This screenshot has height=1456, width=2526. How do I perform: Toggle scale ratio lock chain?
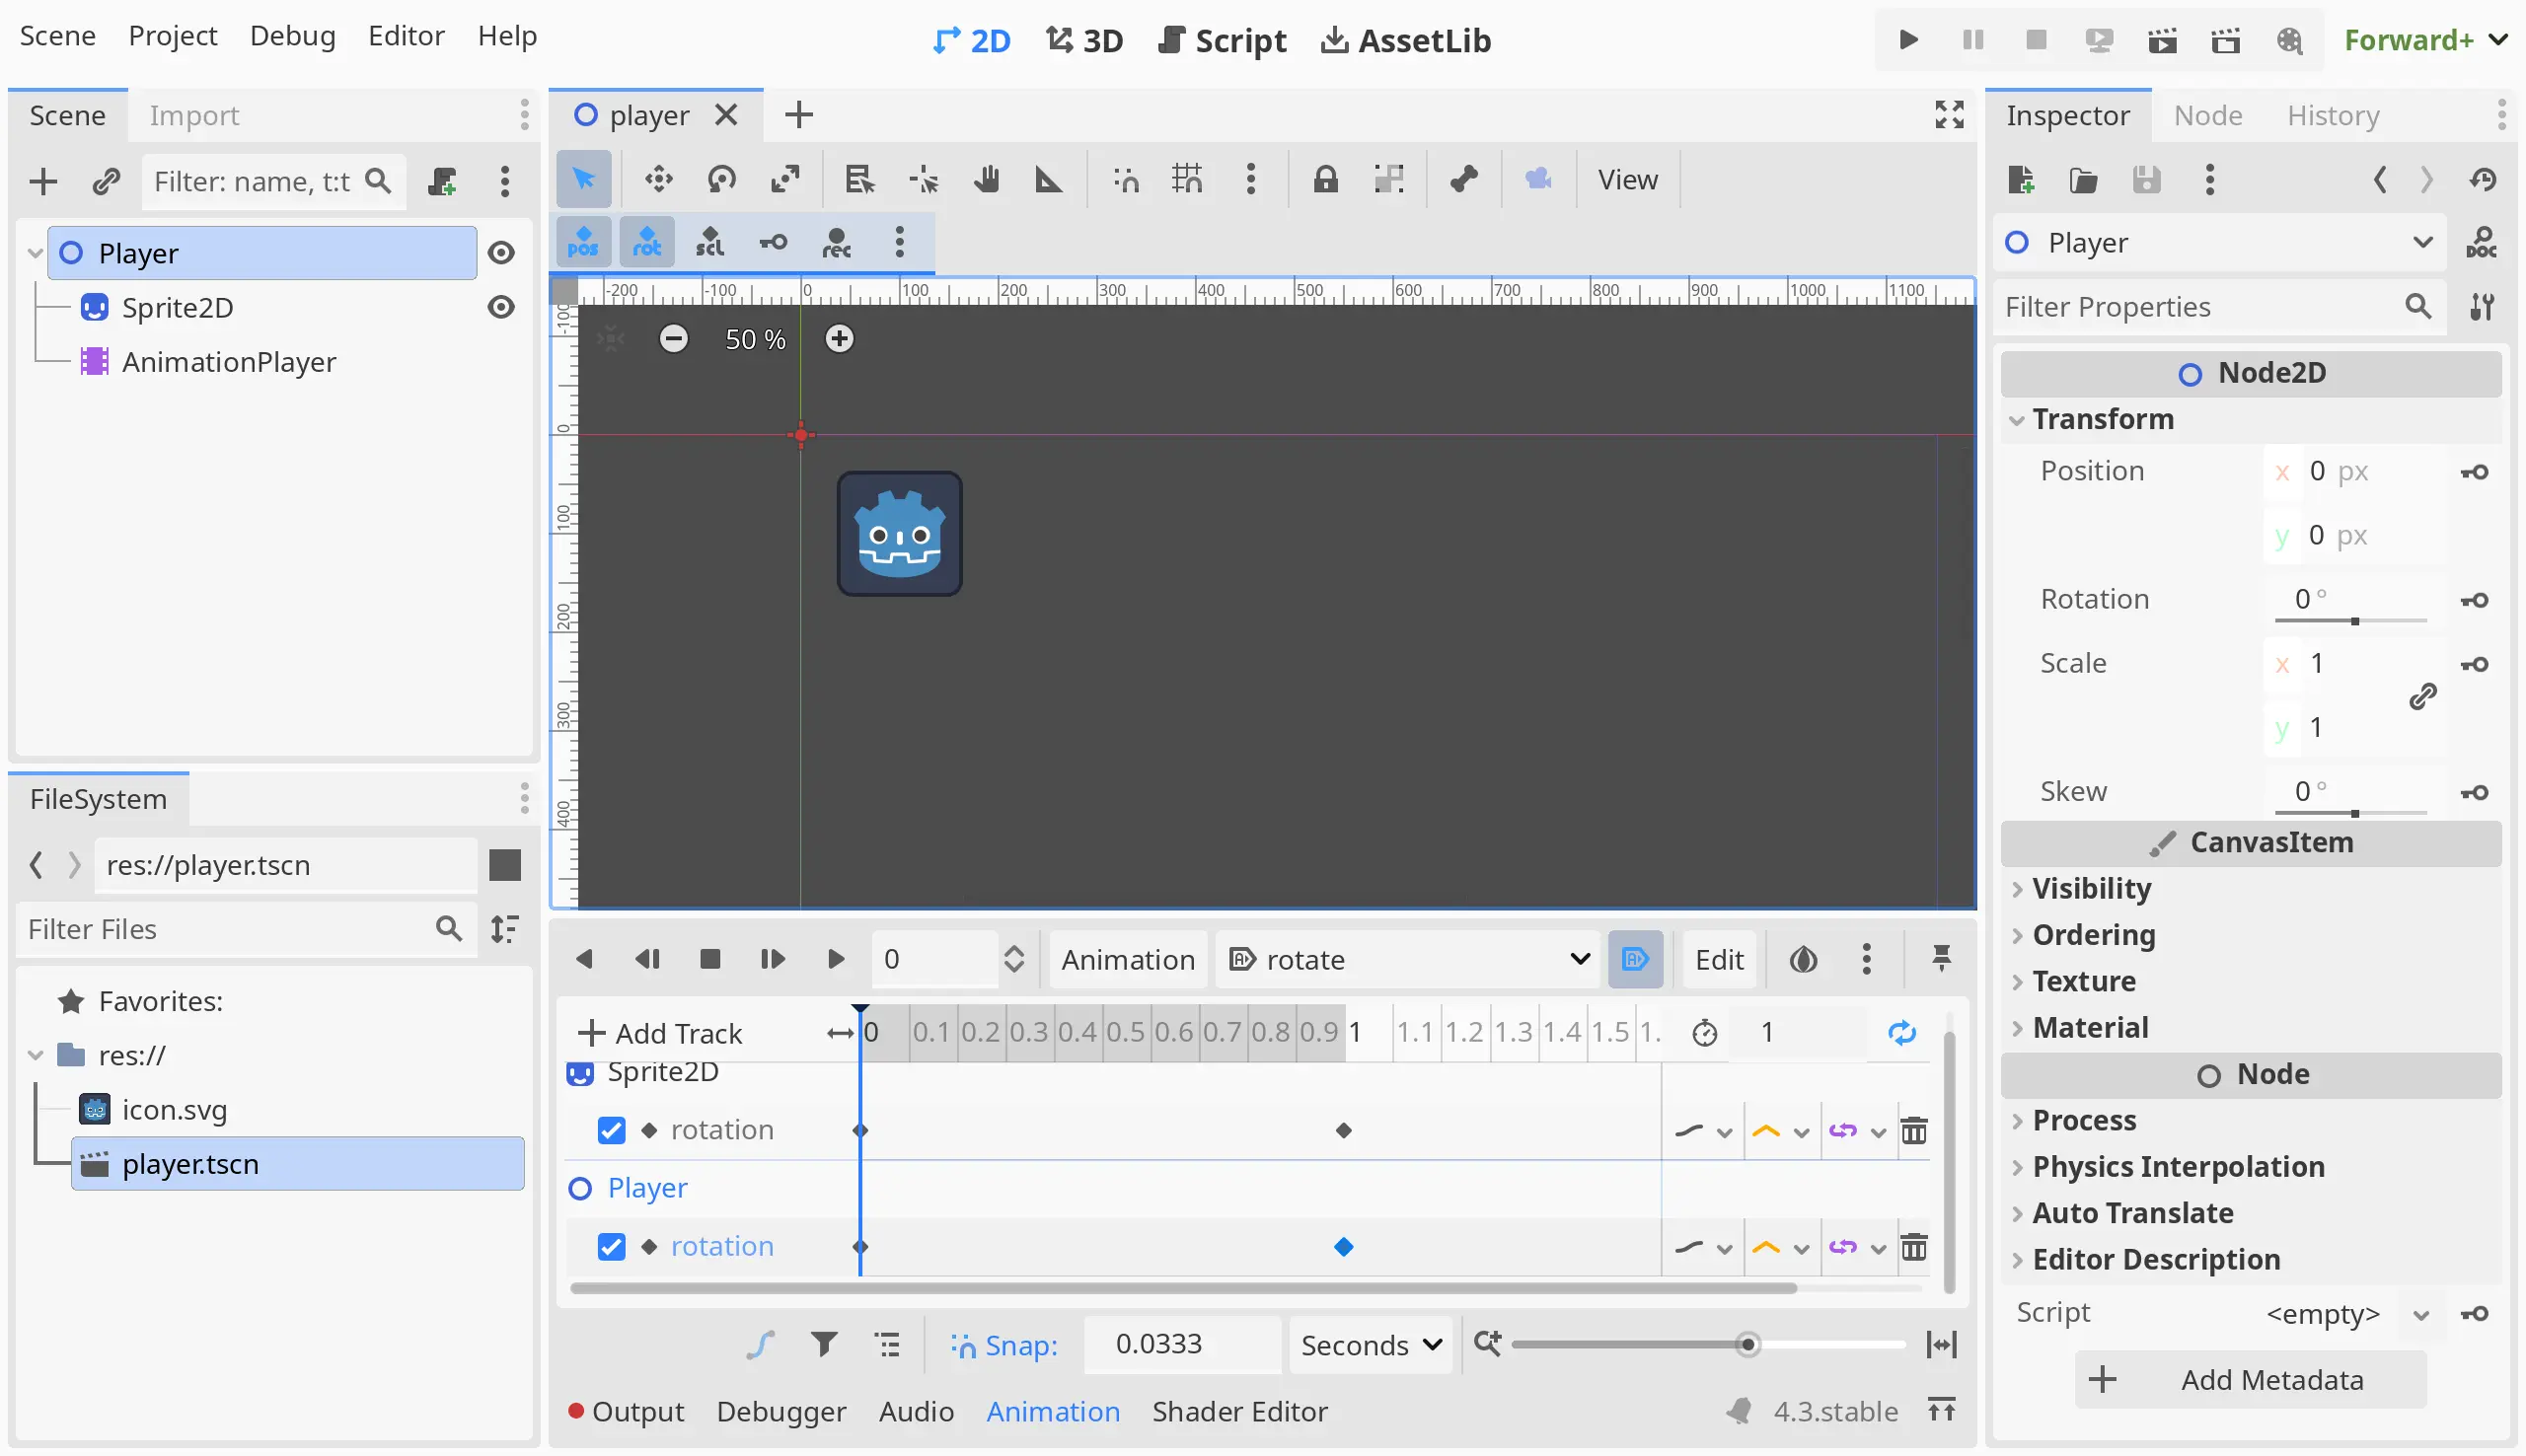(x=2422, y=696)
